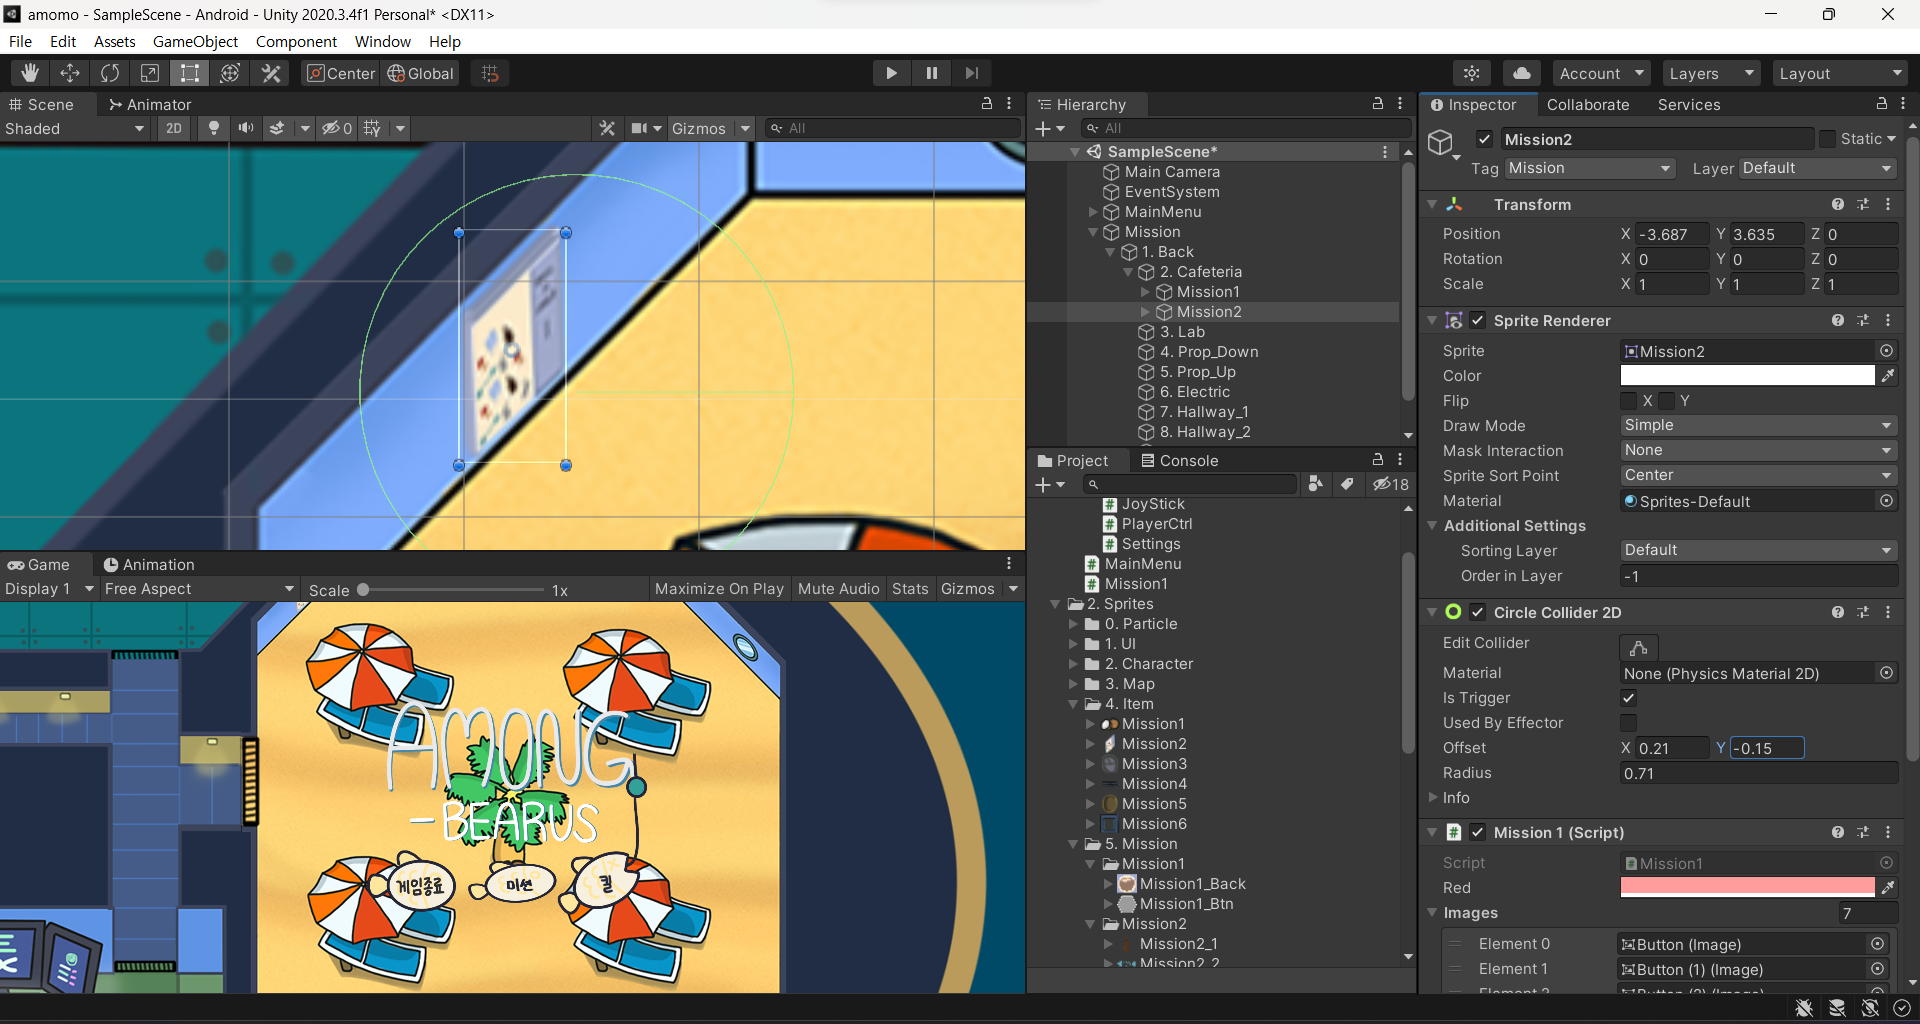Pick sprite object selector for Mission2

click(x=1886, y=351)
